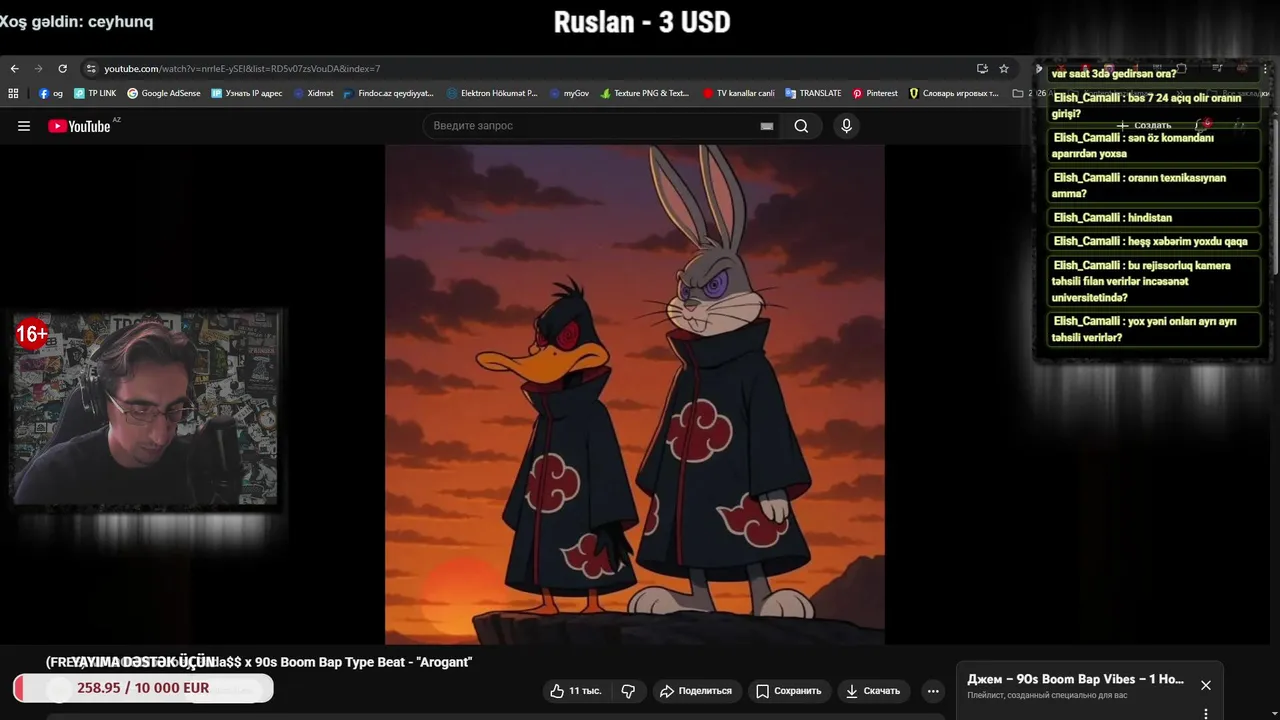Image resolution: width=1280 pixels, height=720 pixels.
Task: Go back with the browser back arrow
Action: coord(14,69)
